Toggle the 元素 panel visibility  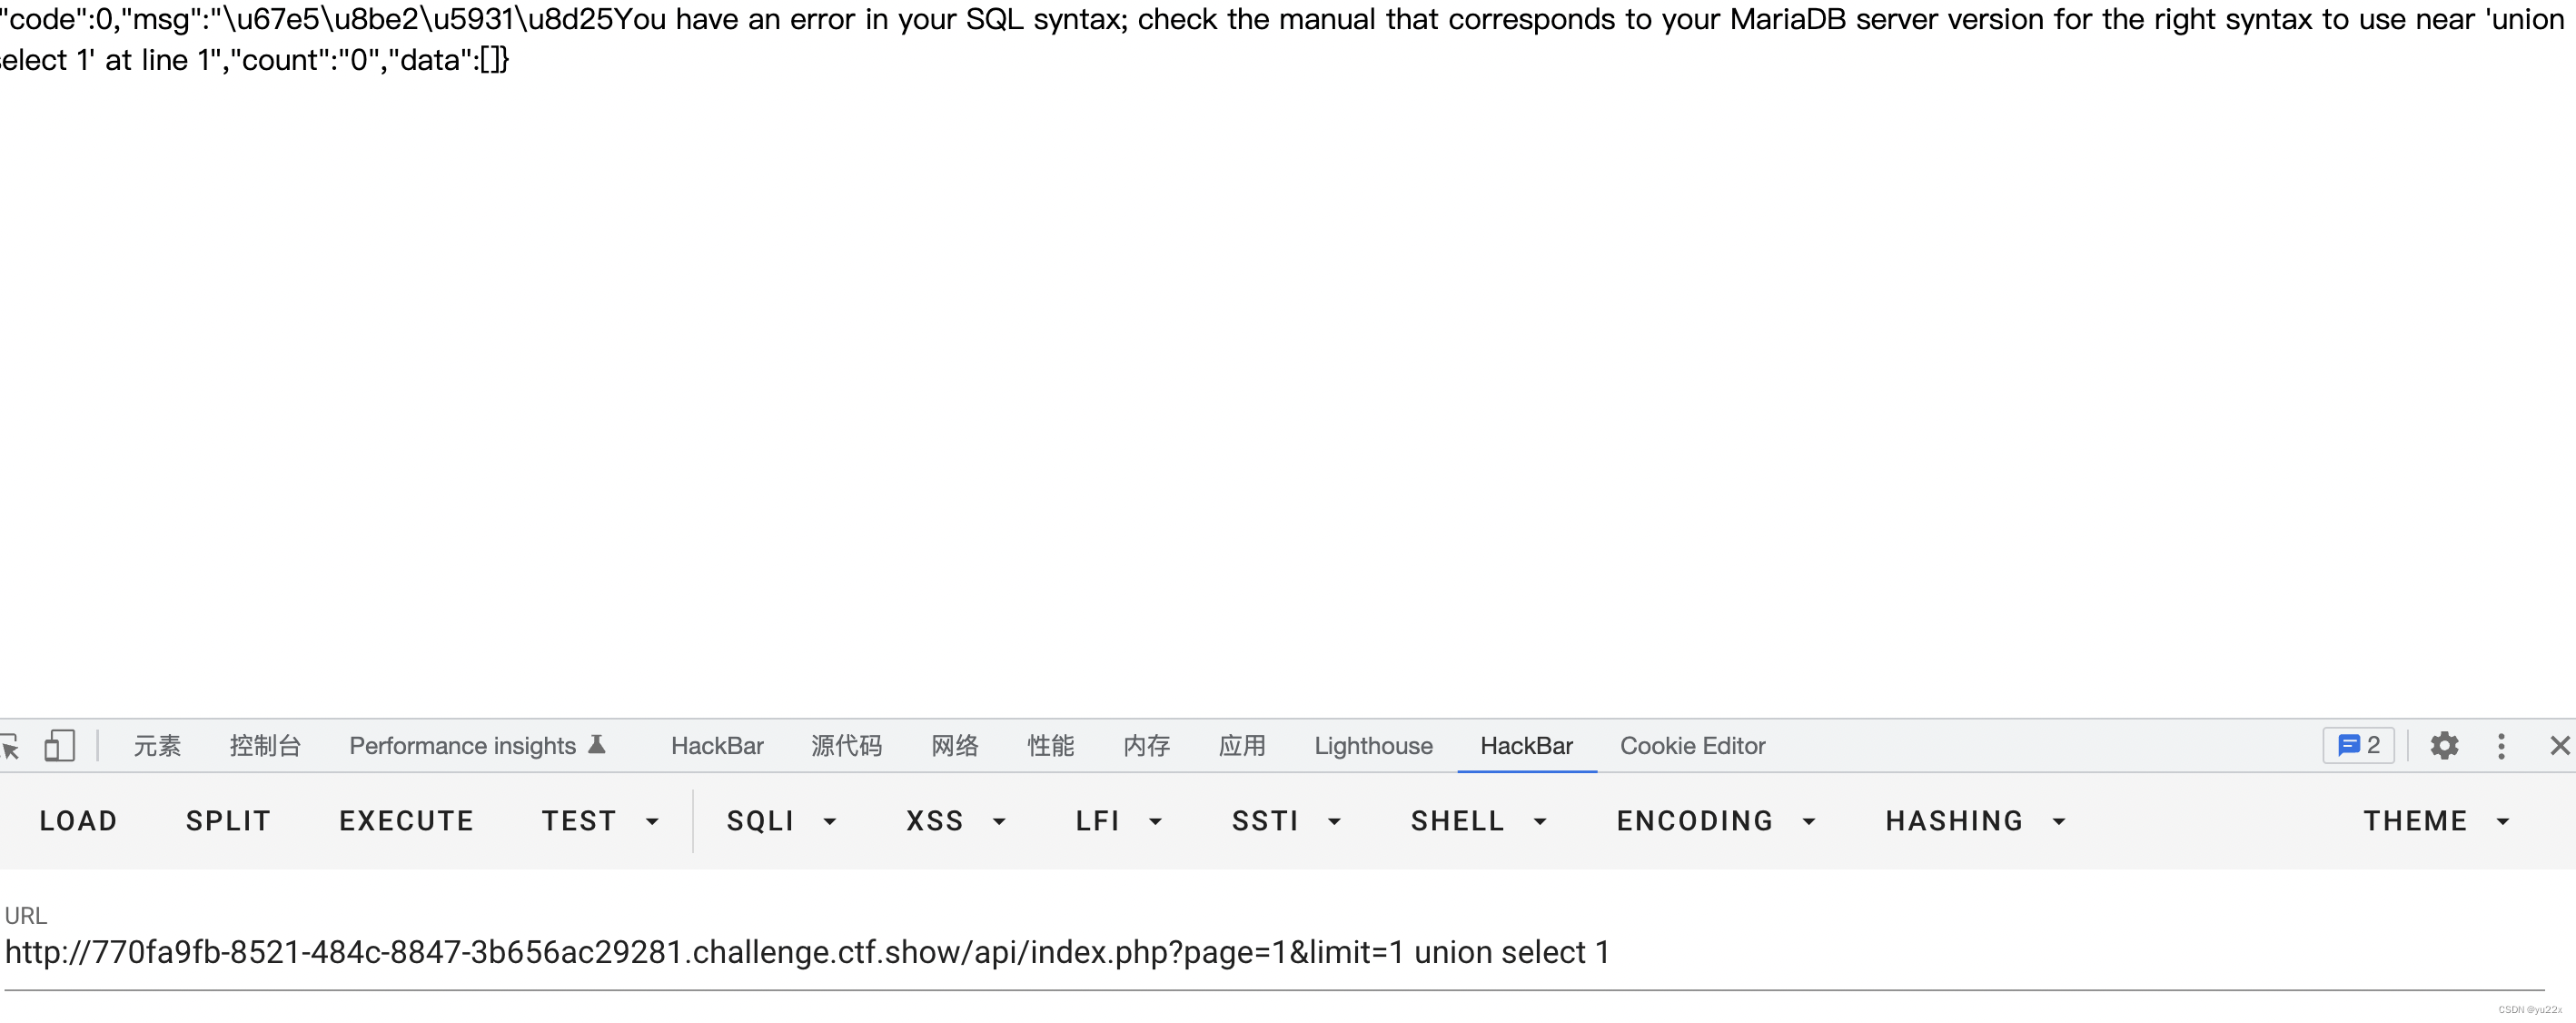[x=159, y=746]
